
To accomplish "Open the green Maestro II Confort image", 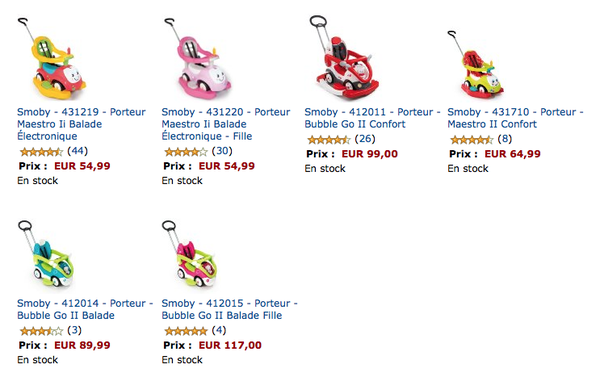I will [476, 64].
